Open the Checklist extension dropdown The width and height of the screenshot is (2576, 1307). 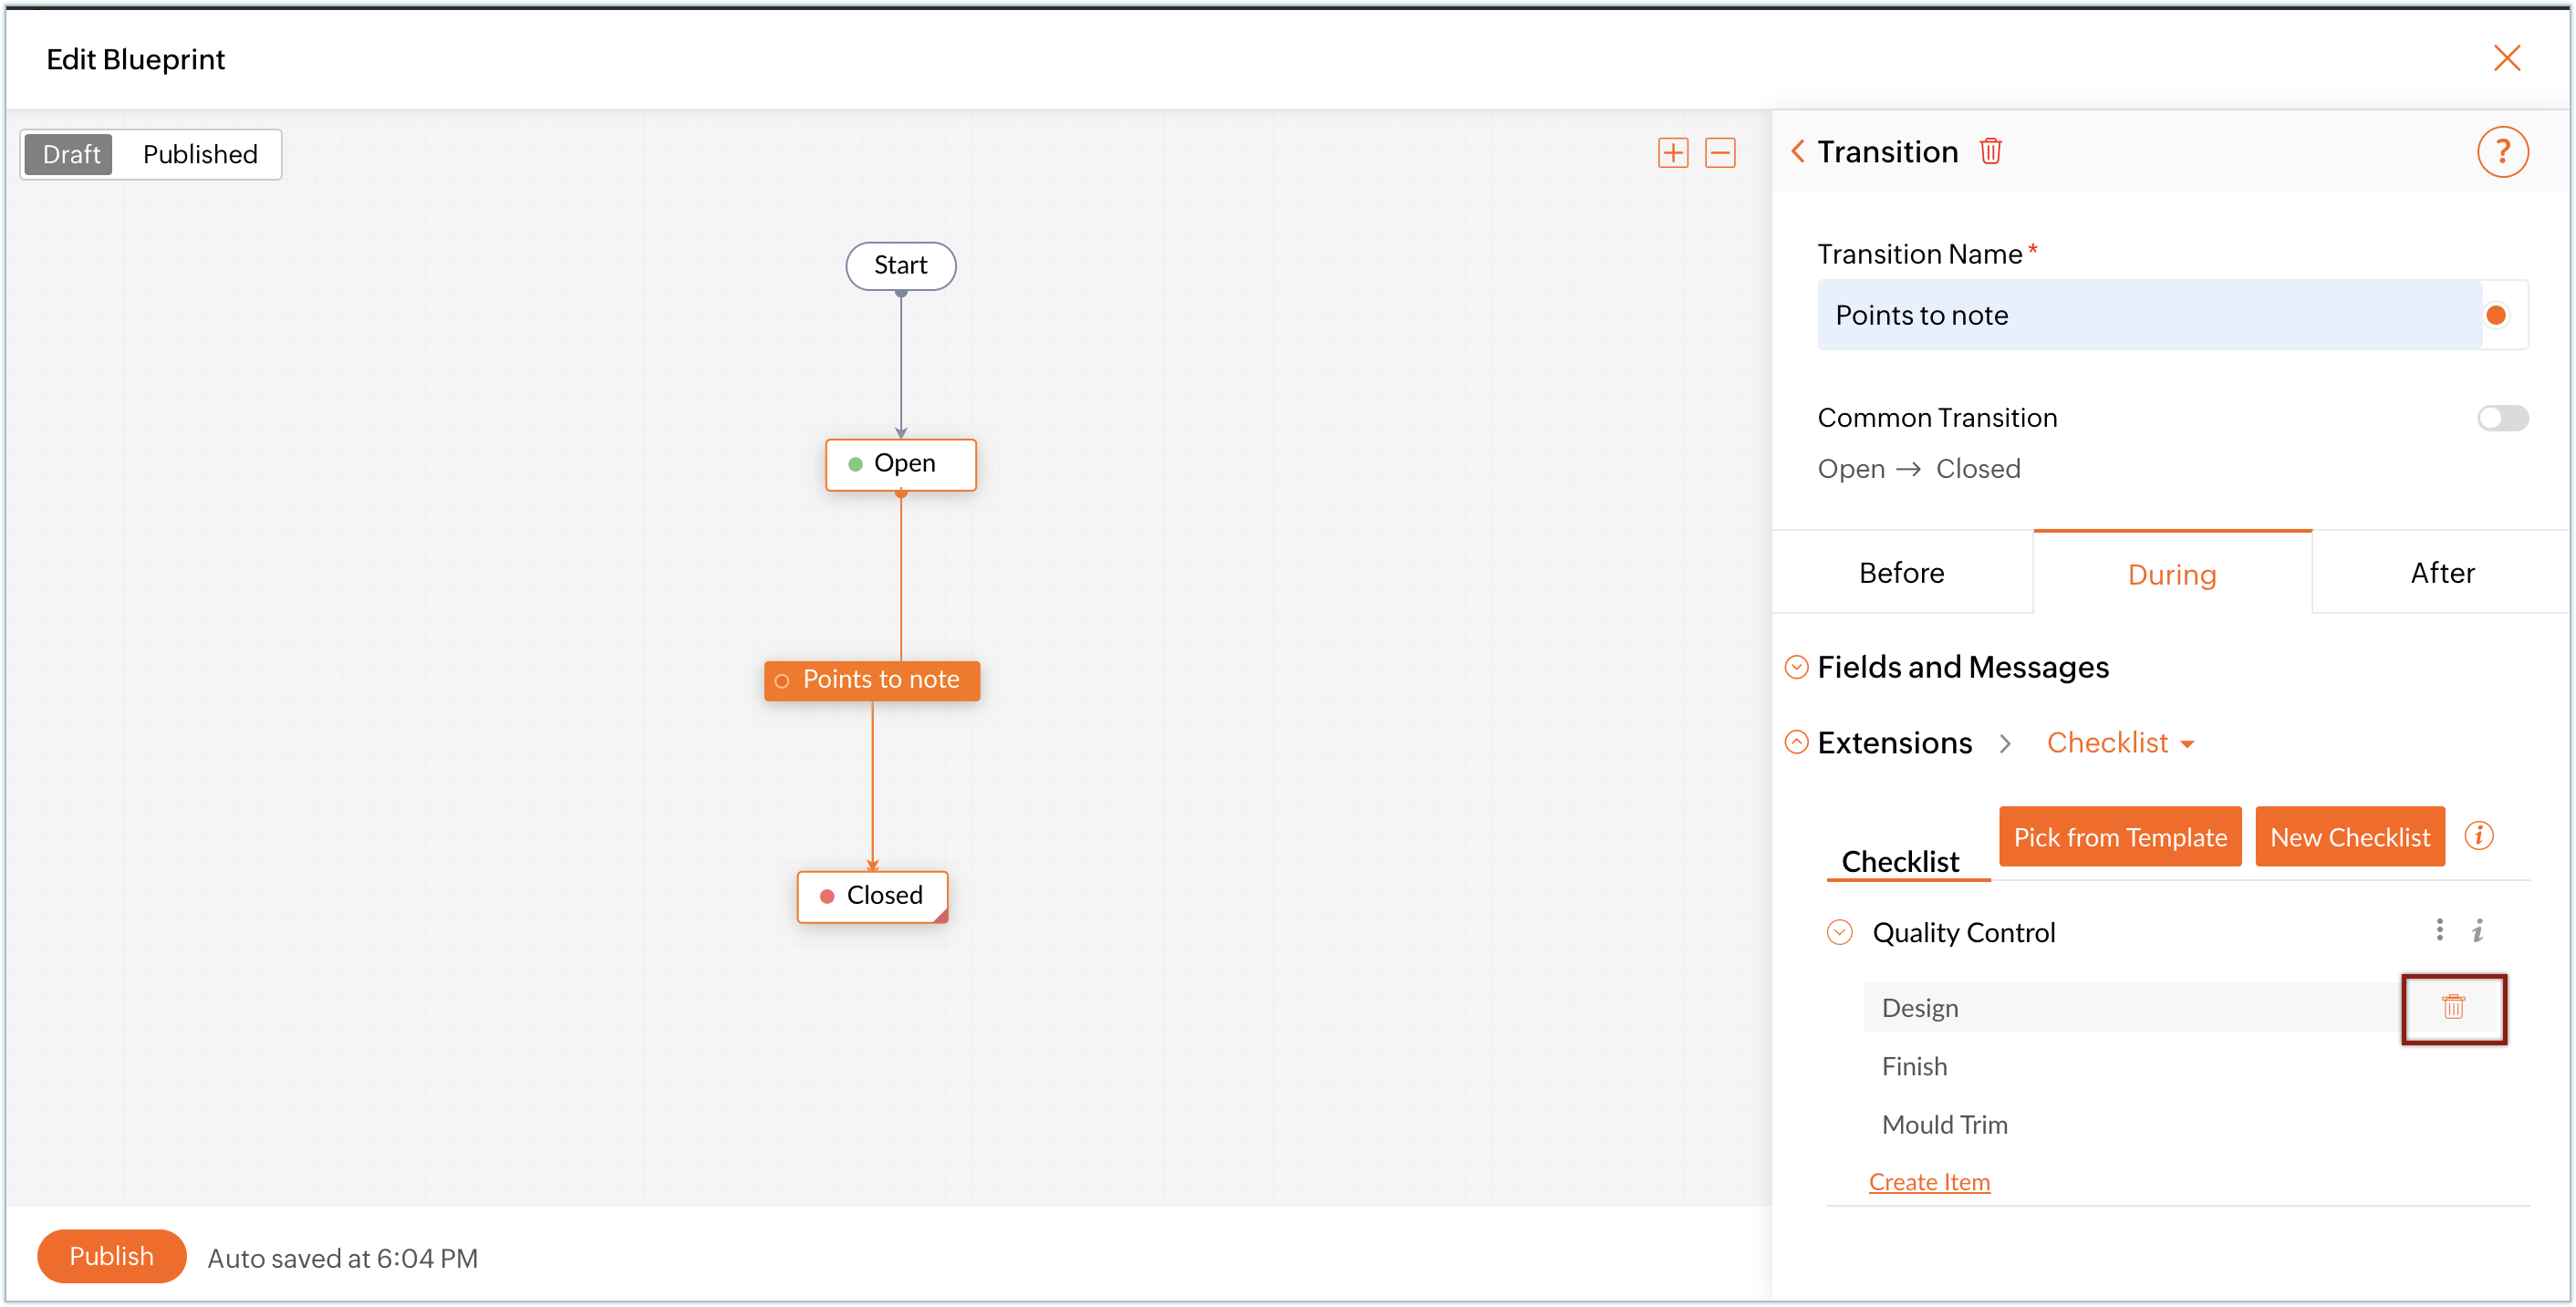[2119, 743]
